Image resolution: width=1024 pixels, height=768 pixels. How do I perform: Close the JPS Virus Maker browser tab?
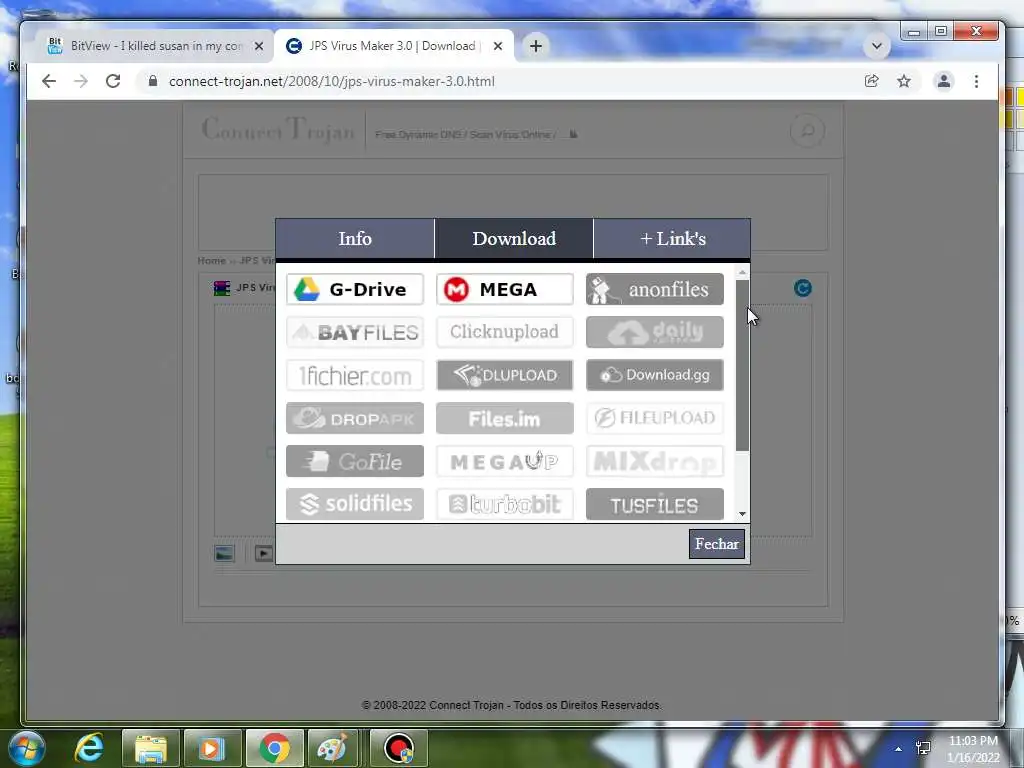pos(498,46)
